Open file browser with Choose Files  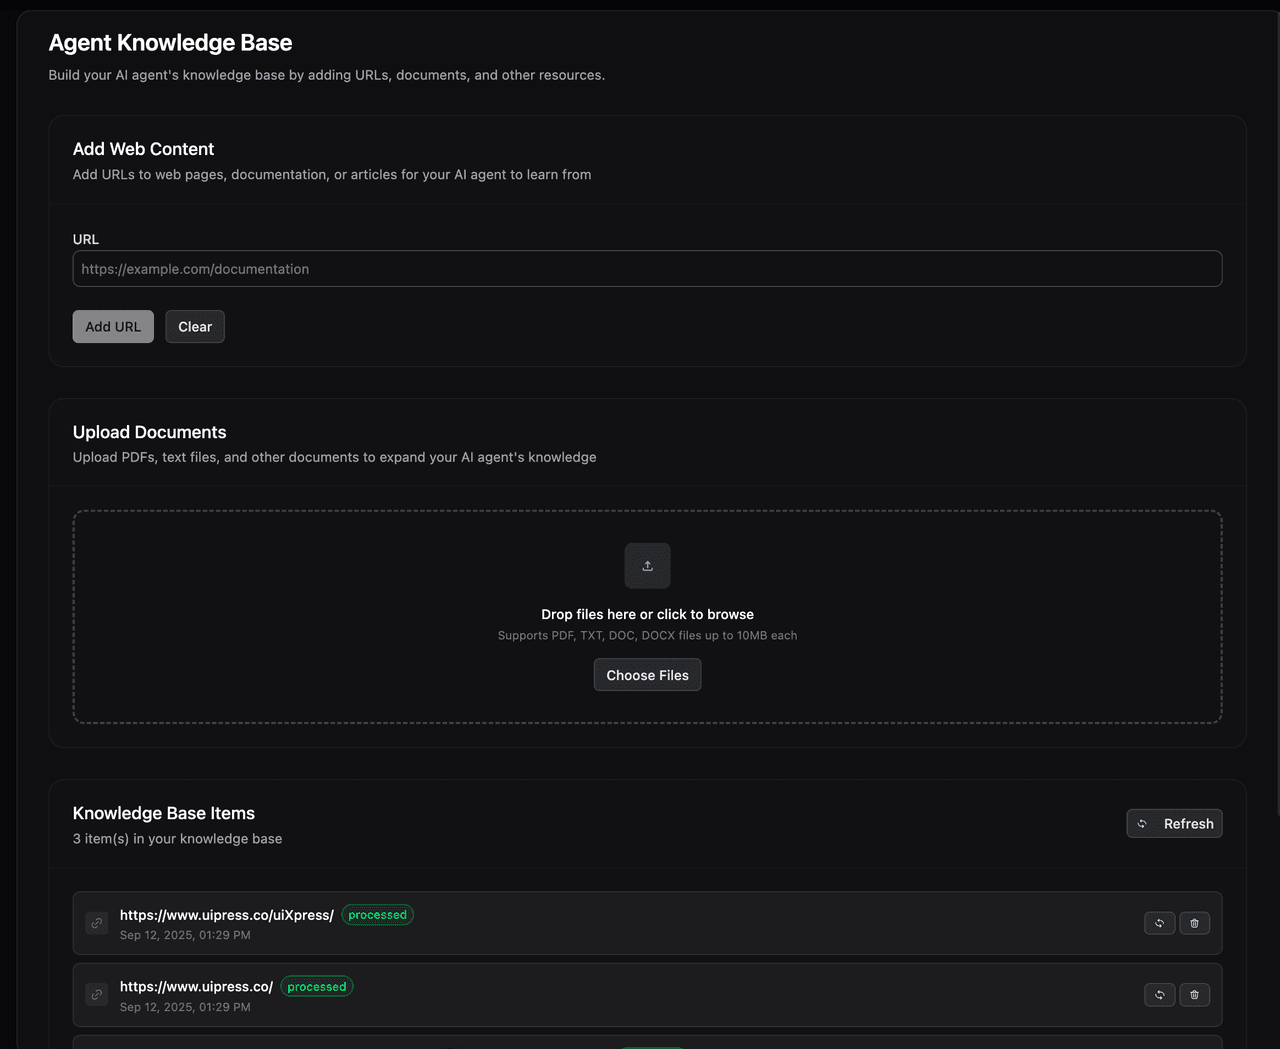[647, 675]
